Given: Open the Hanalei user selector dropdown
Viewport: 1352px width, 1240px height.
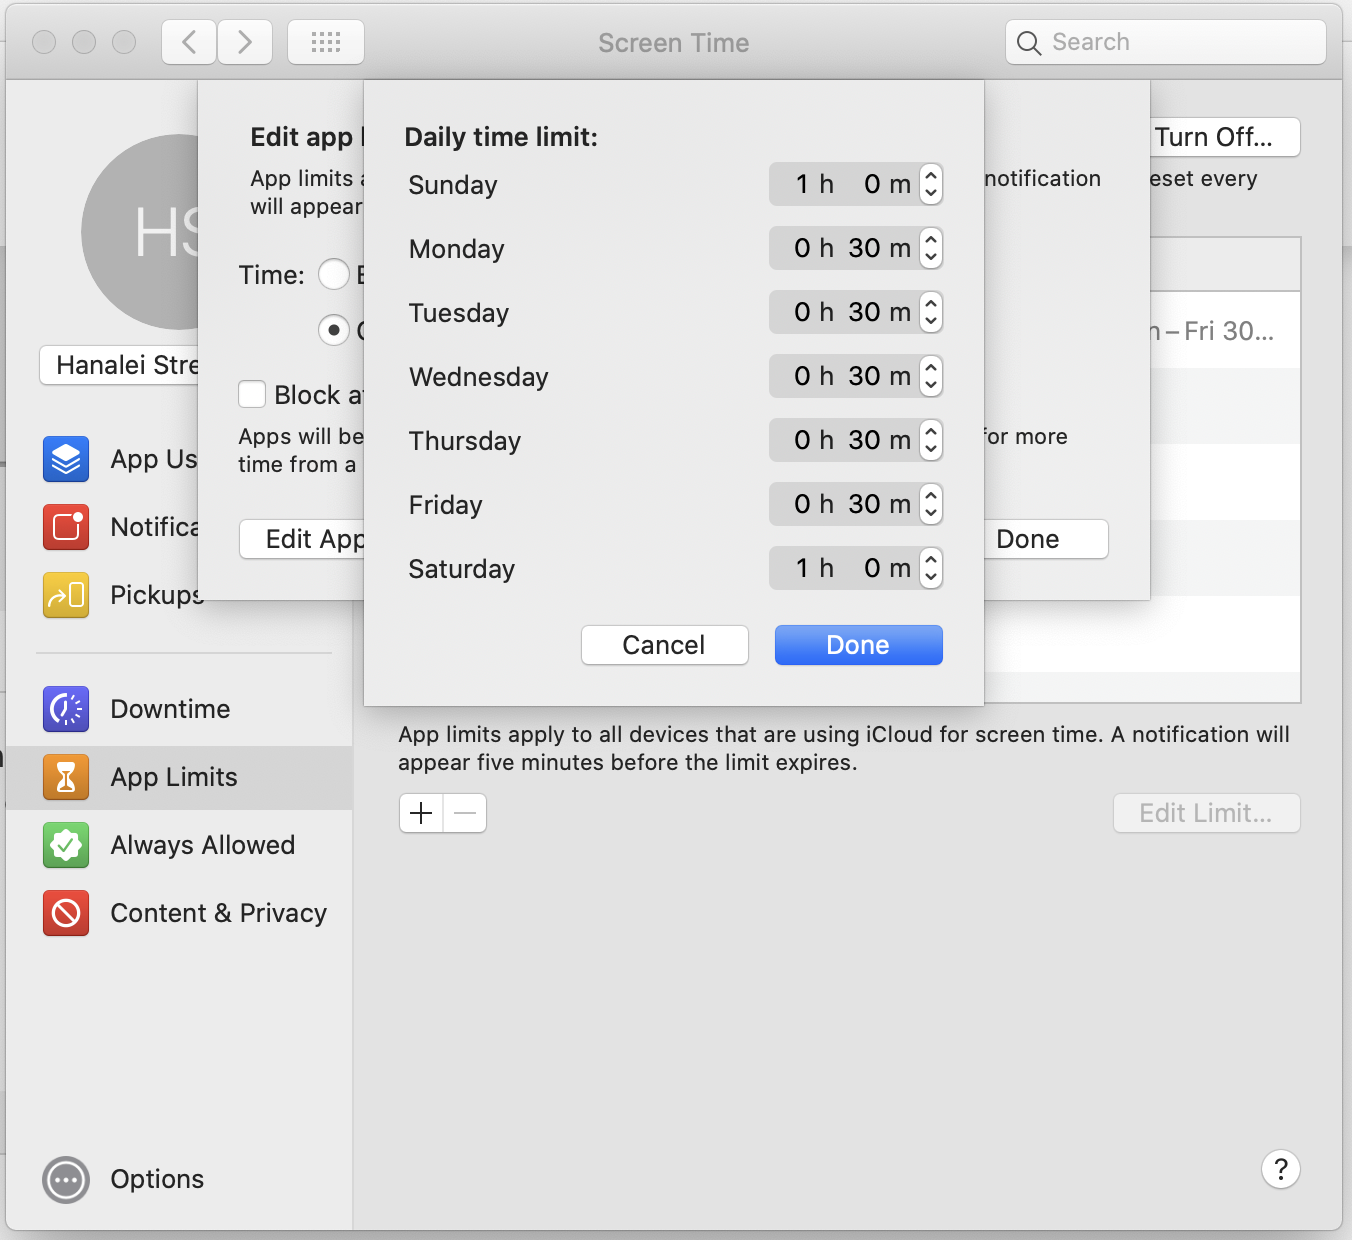Looking at the screenshot, I should click(x=119, y=365).
